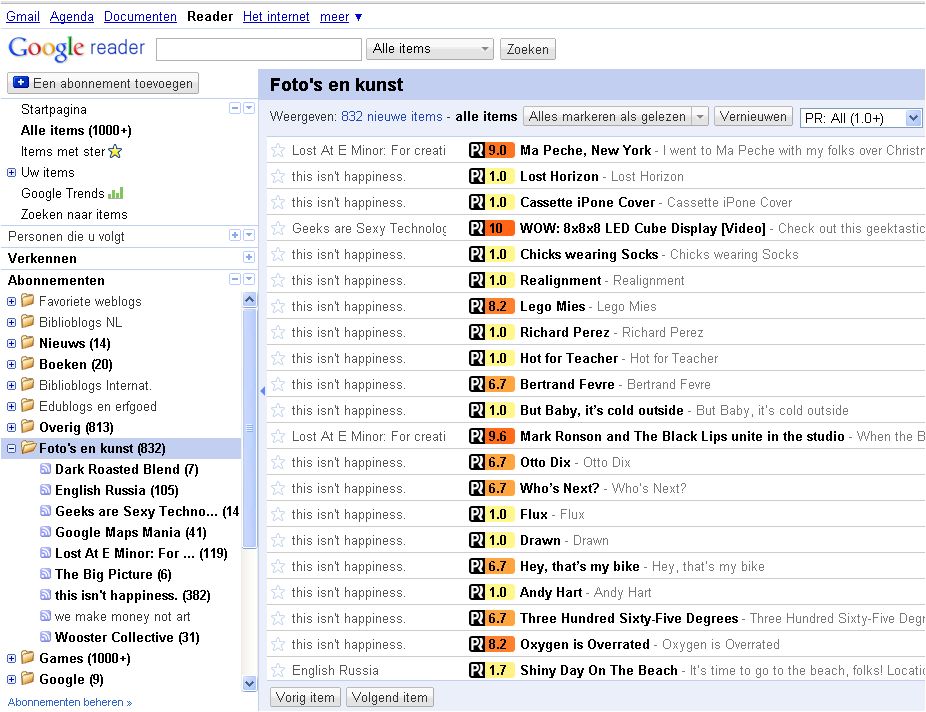Screen dimensions: 926x712
Task: Click the subscriptions scrollbar up arrow
Action: [x=250, y=299]
